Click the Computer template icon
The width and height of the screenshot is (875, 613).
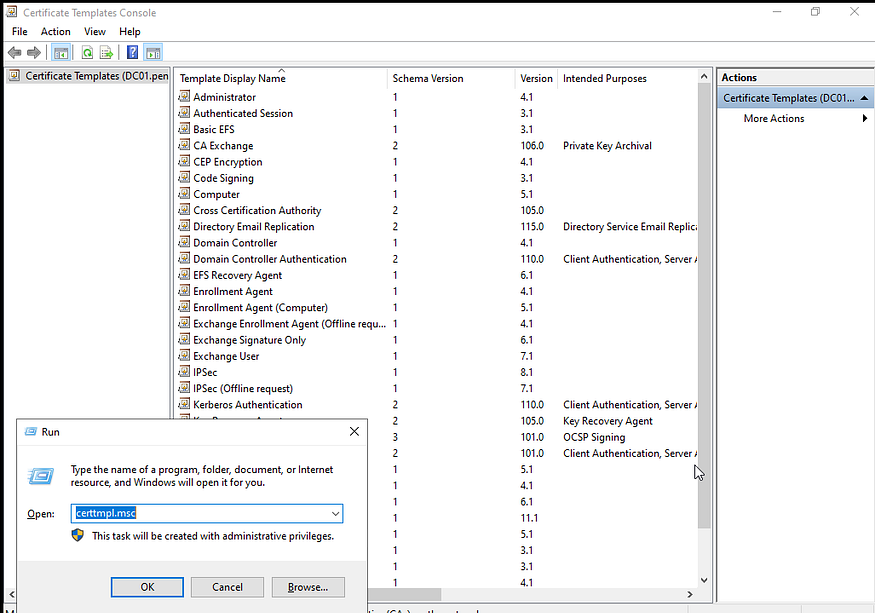tap(184, 194)
